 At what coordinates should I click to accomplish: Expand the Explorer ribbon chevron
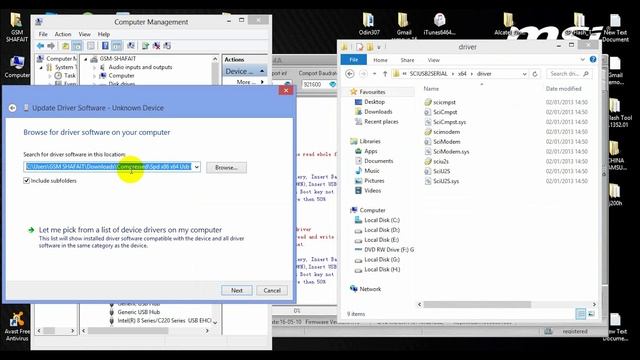click(582, 60)
